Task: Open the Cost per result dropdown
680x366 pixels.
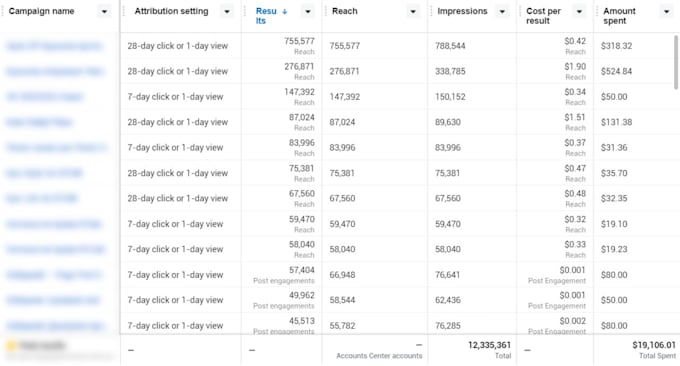Action: (x=579, y=12)
